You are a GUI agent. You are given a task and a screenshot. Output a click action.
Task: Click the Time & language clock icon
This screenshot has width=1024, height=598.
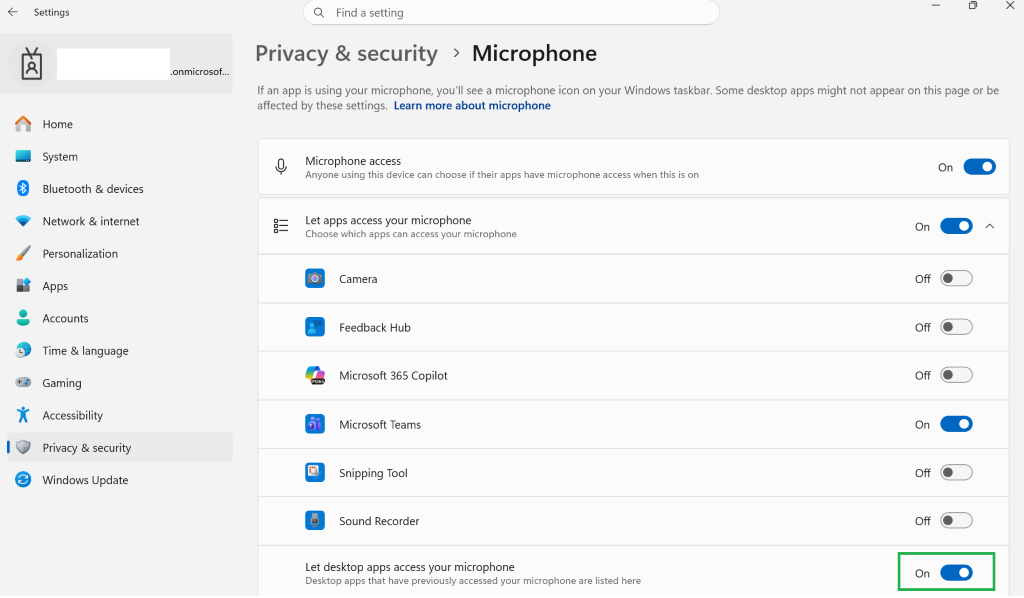24,350
